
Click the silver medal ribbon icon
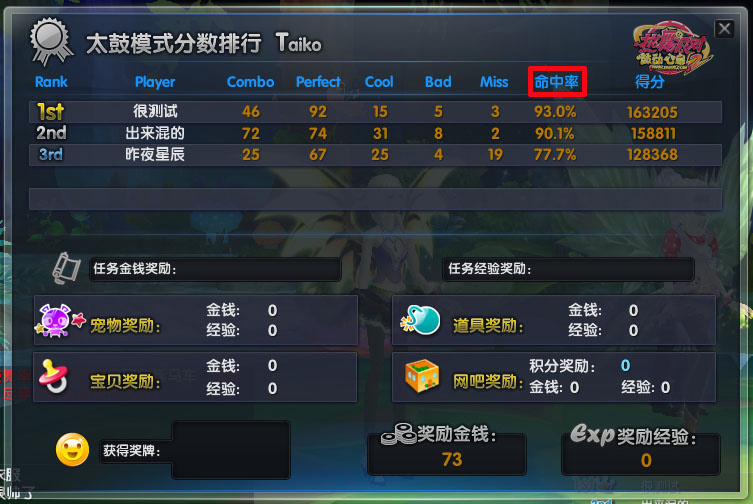coord(51,42)
